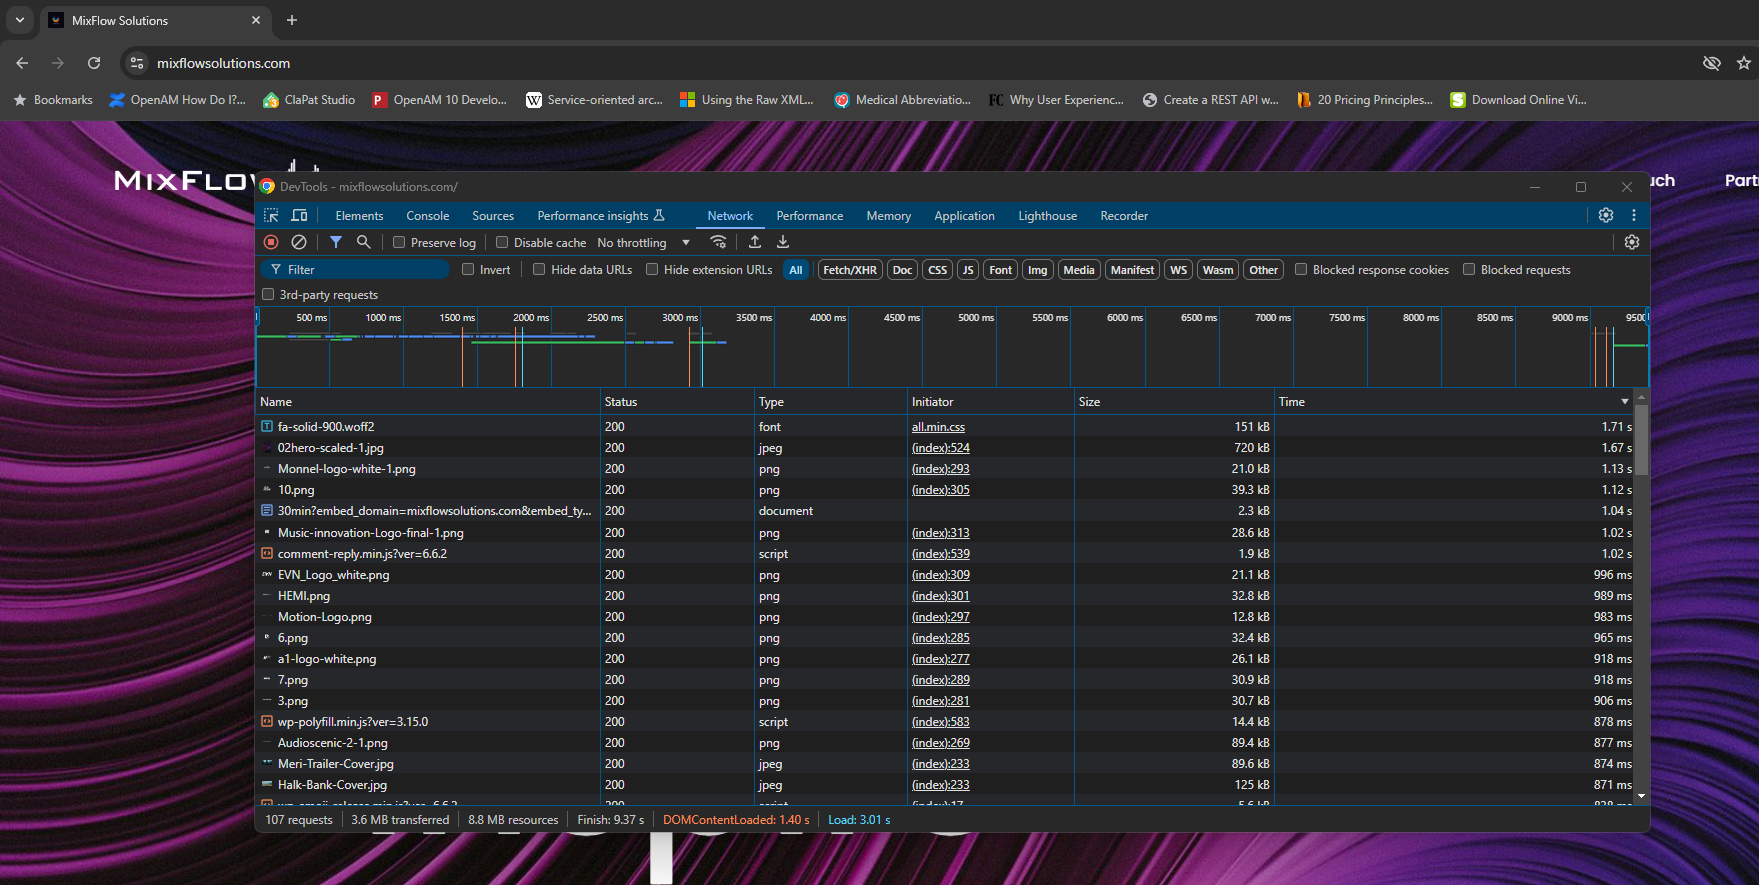Open the Memory tab
The width and height of the screenshot is (1759, 885).
point(889,216)
